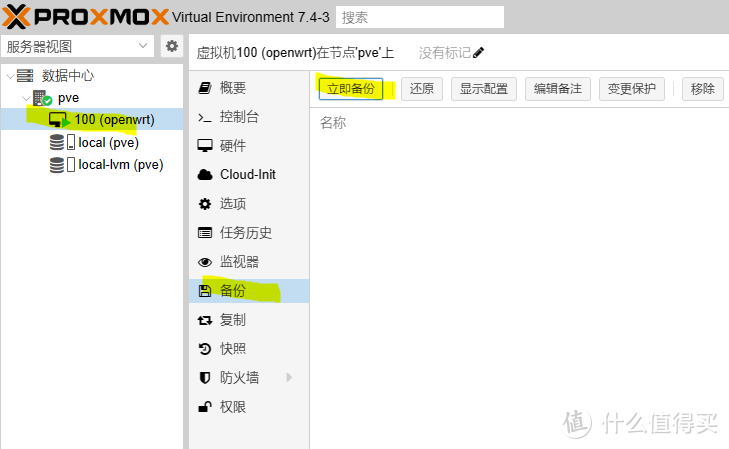
Task: Click the running VM monitor icon
Action: (59, 120)
